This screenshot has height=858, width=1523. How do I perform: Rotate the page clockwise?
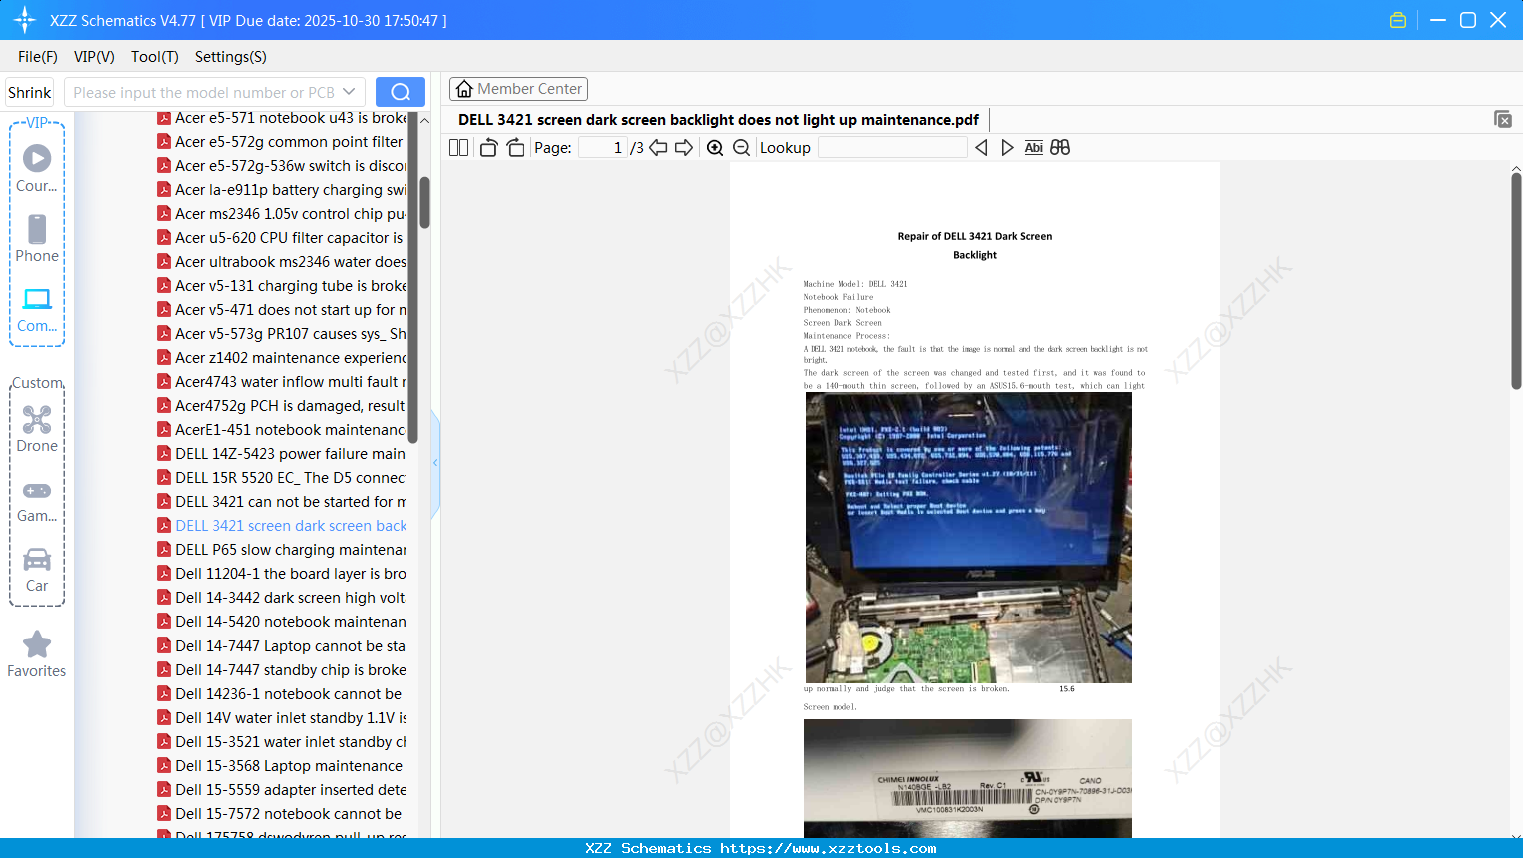pos(515,148)
